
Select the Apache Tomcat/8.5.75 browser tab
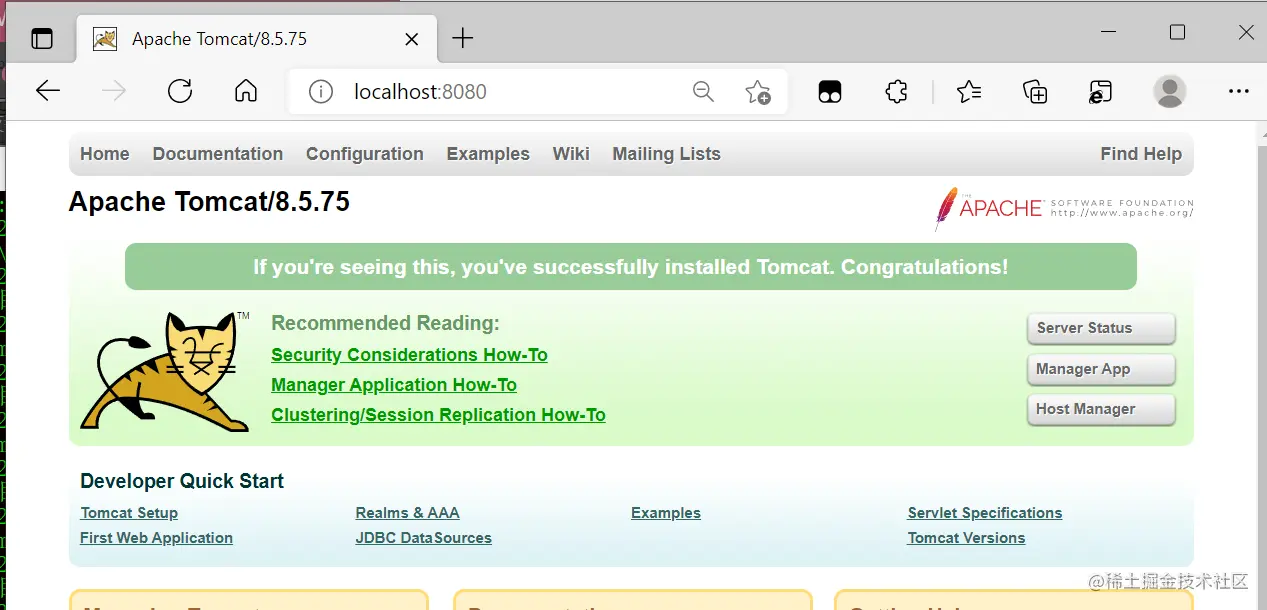(x=258, y=39)
